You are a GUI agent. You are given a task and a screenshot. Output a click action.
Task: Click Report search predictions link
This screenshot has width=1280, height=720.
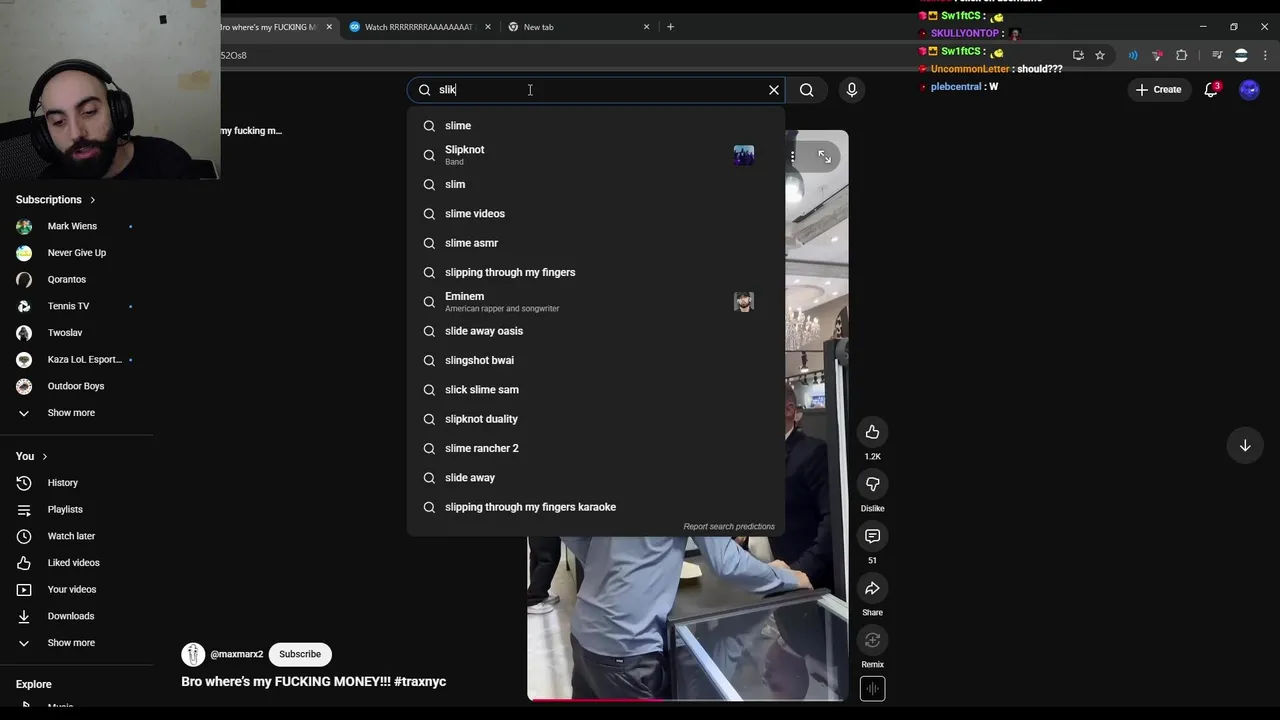point(729,526)
